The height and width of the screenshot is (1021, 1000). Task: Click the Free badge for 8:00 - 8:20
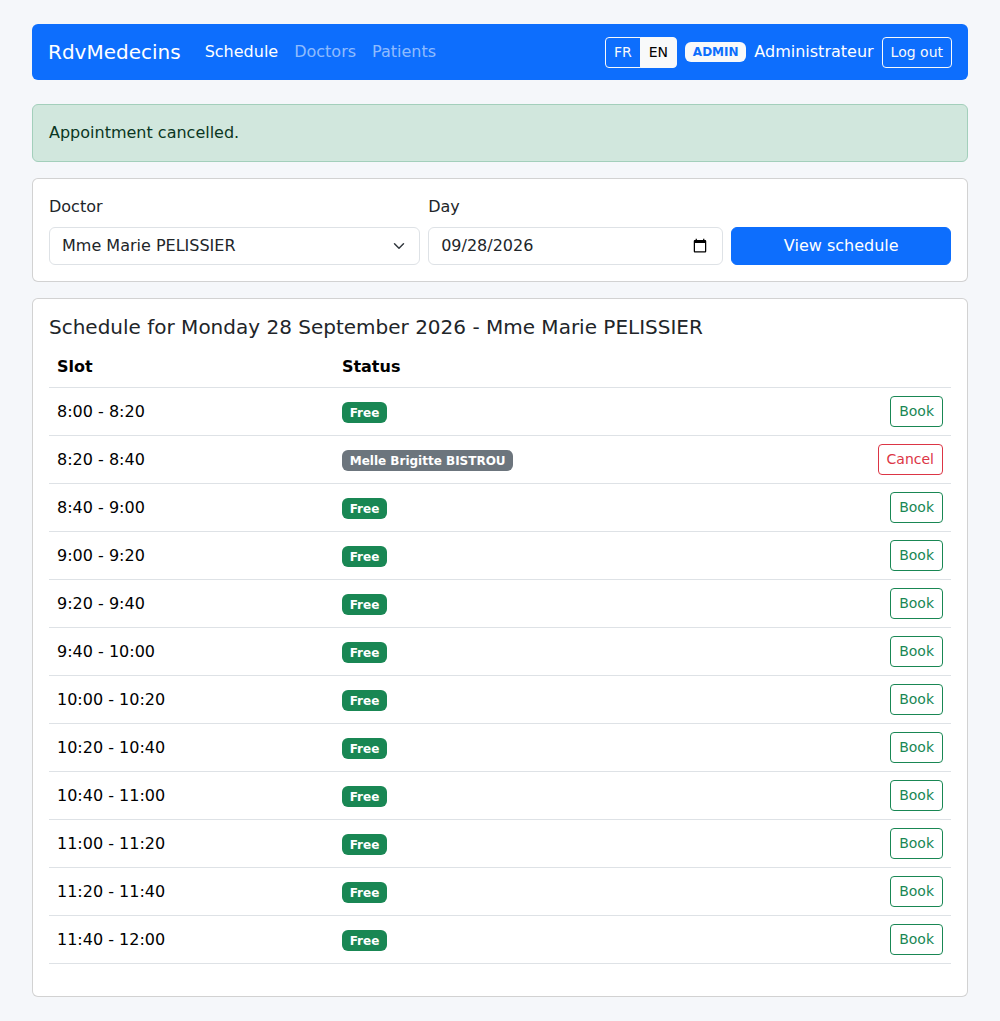365,412
